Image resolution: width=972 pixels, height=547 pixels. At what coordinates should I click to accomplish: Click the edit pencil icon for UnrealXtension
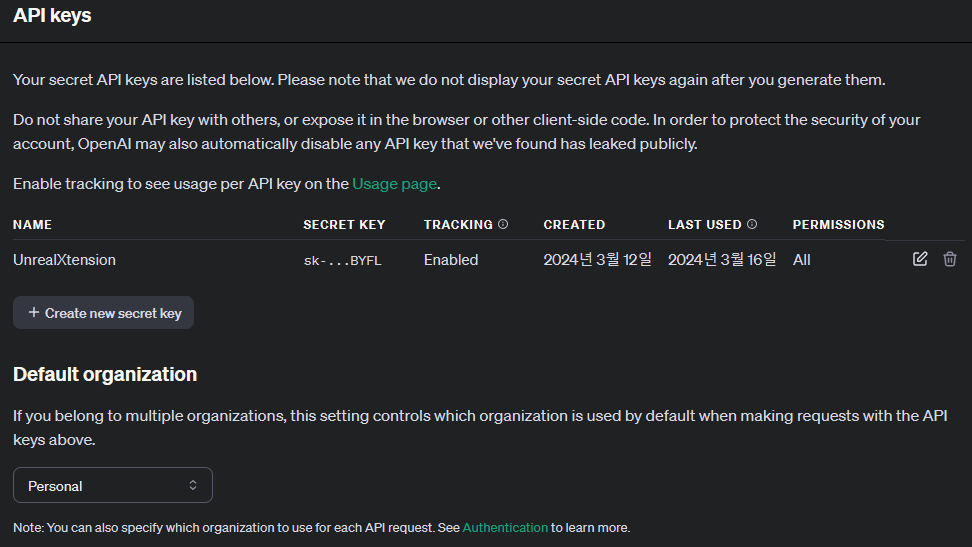(x=920, y=259)
